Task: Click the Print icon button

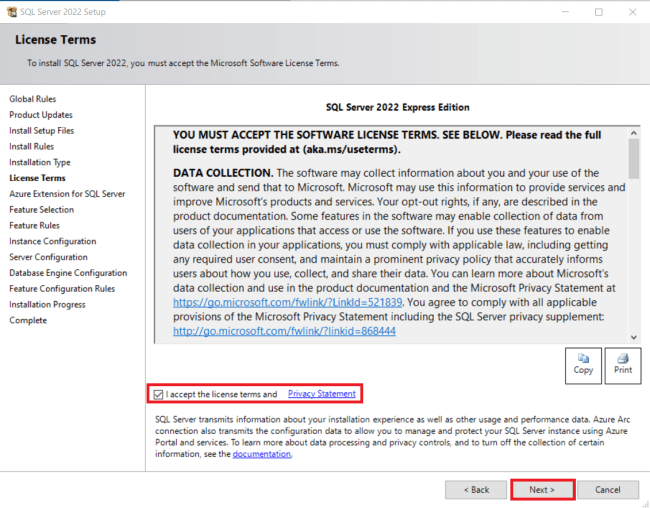Action: tap(623, 365)
